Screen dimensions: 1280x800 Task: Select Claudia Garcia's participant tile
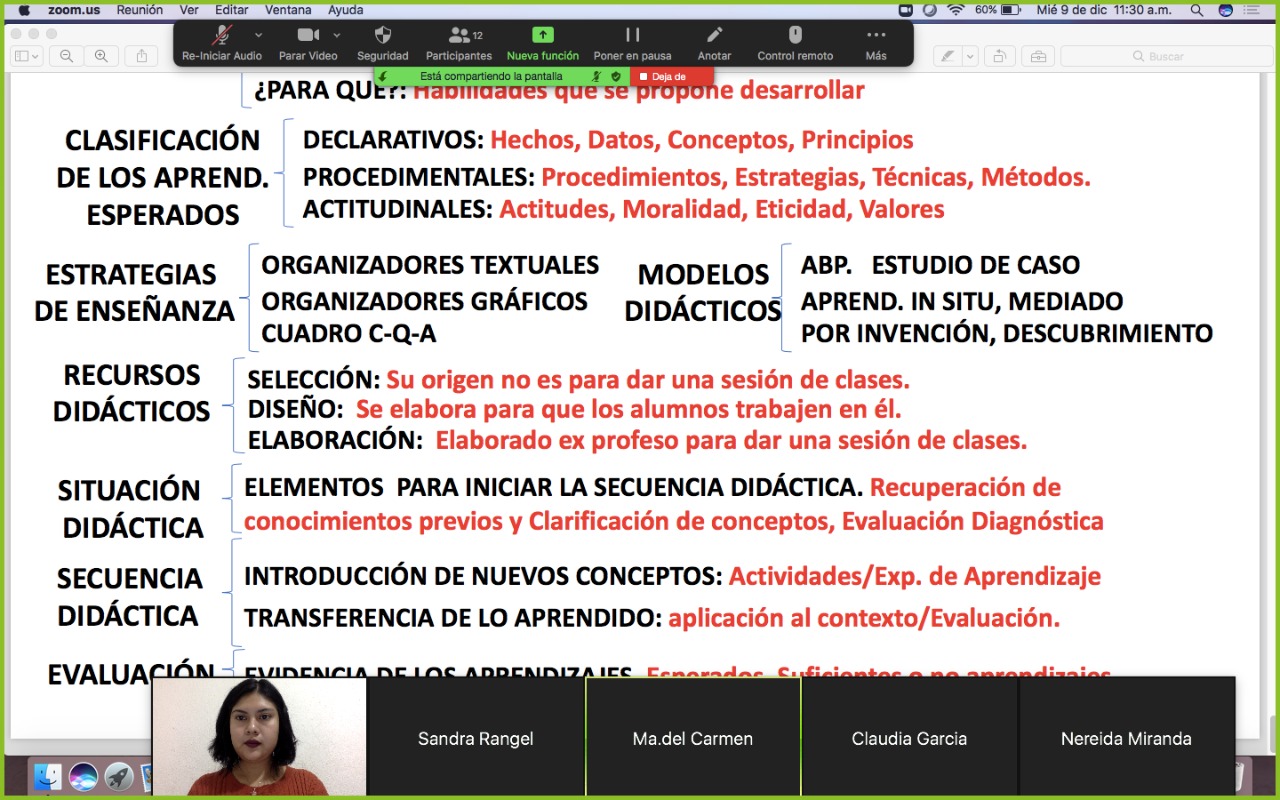click(x=909, y=739)
